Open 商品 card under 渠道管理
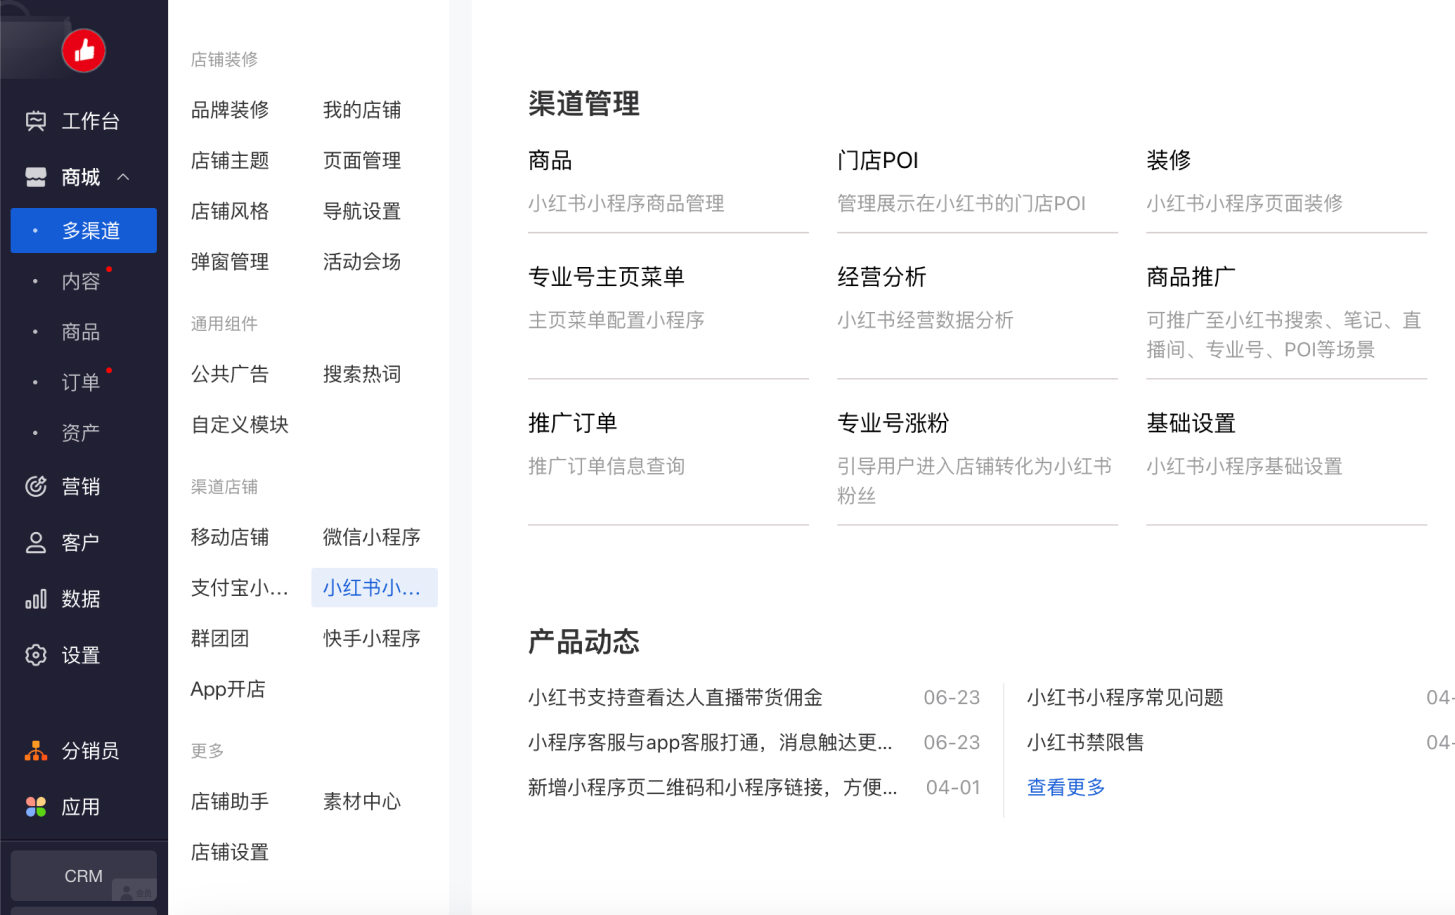This screenshot has height=915, width=1455. click(668, 181)
